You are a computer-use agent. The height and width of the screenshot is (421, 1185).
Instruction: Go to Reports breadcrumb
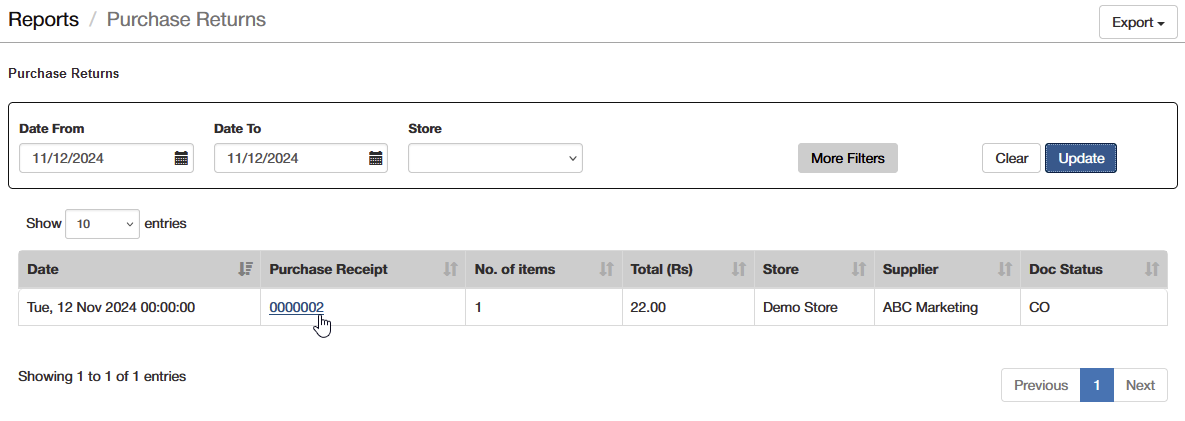43,20
